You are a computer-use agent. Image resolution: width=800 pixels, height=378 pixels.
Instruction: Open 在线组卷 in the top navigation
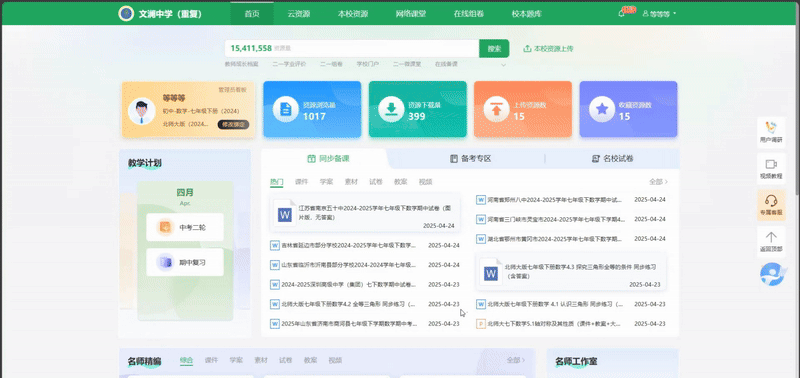[x=469, y=14]
